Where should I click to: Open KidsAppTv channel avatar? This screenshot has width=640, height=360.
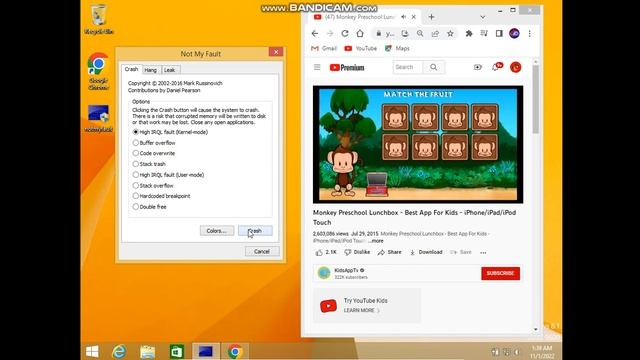324,273
